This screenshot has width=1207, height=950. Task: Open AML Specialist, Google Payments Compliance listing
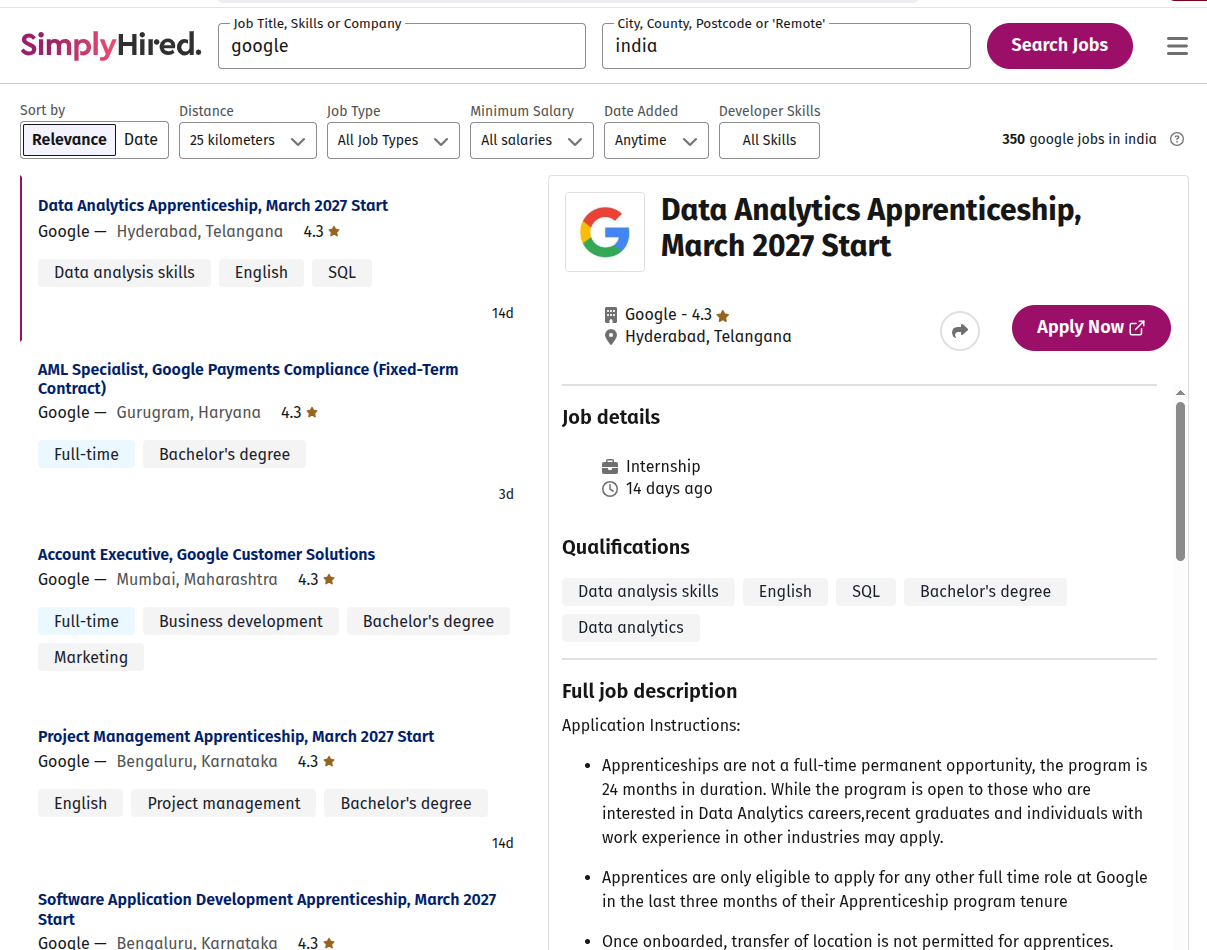pyautogui.click(x=248, y=379)
